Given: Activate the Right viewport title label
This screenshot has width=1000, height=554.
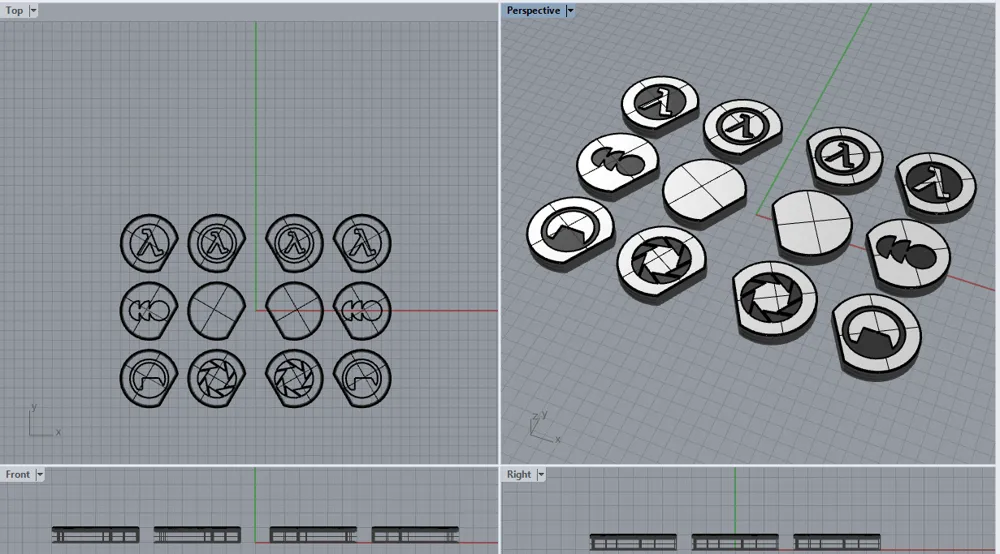Looking at the screenshot, I should pos(518,474).
